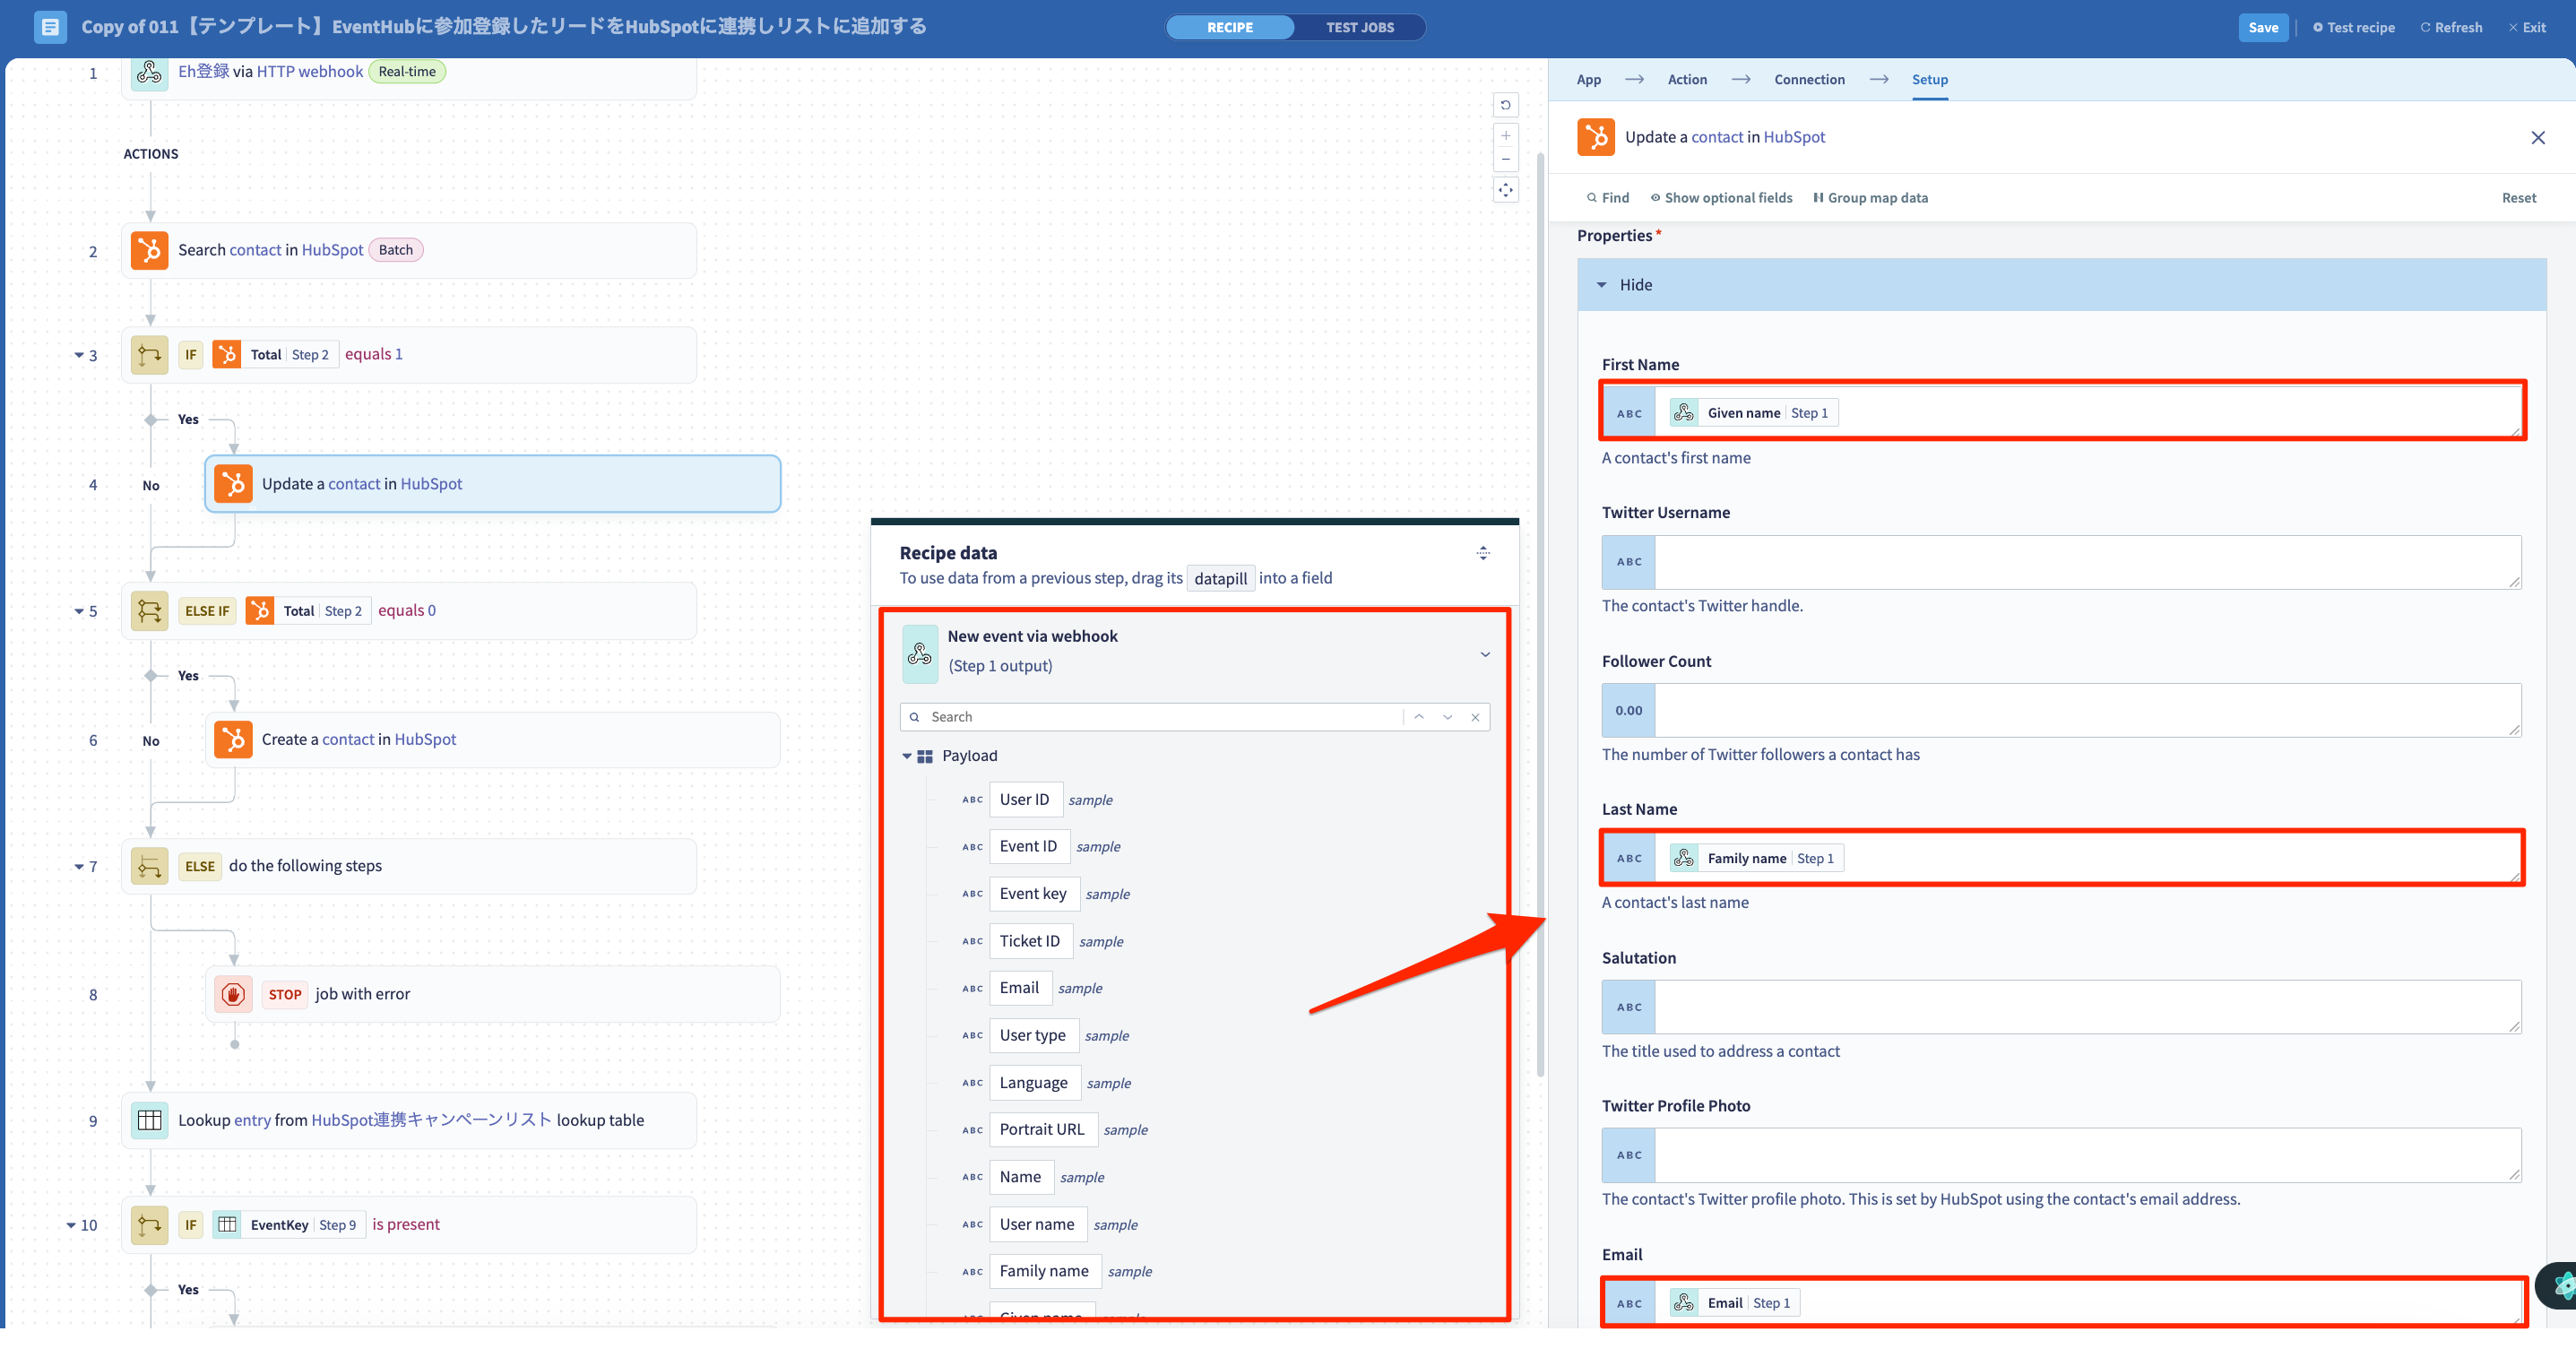Click the Save button
The width and height of the screenshot is (2576, 1366).
click(2262, 27)
